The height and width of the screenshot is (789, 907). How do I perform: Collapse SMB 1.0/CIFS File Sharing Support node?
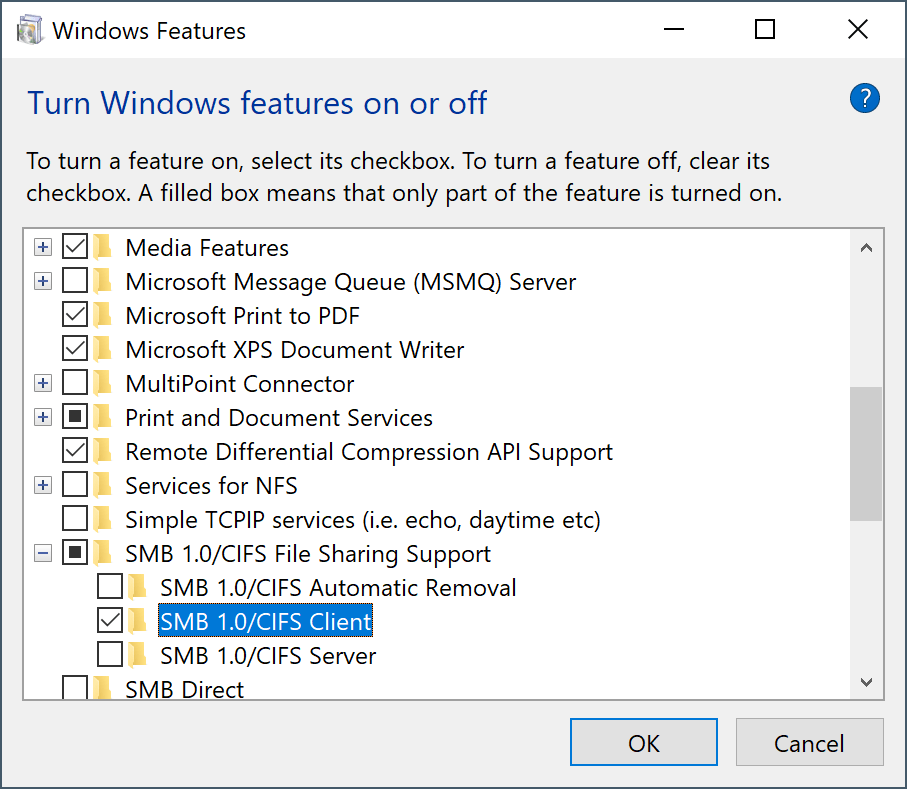42,554
